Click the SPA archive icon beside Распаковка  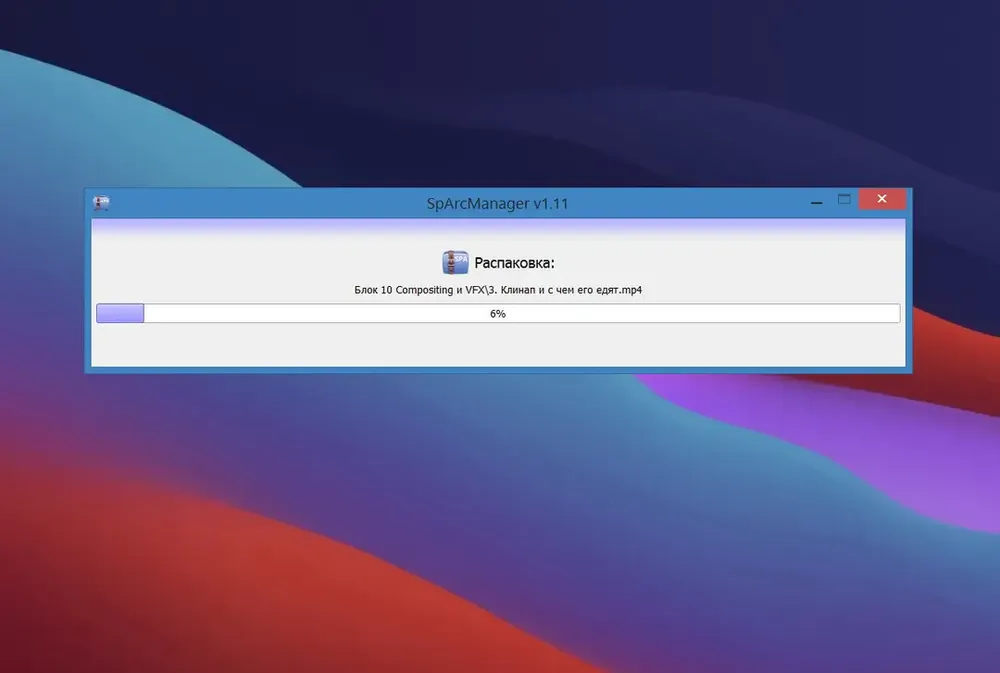click(455, 262)
